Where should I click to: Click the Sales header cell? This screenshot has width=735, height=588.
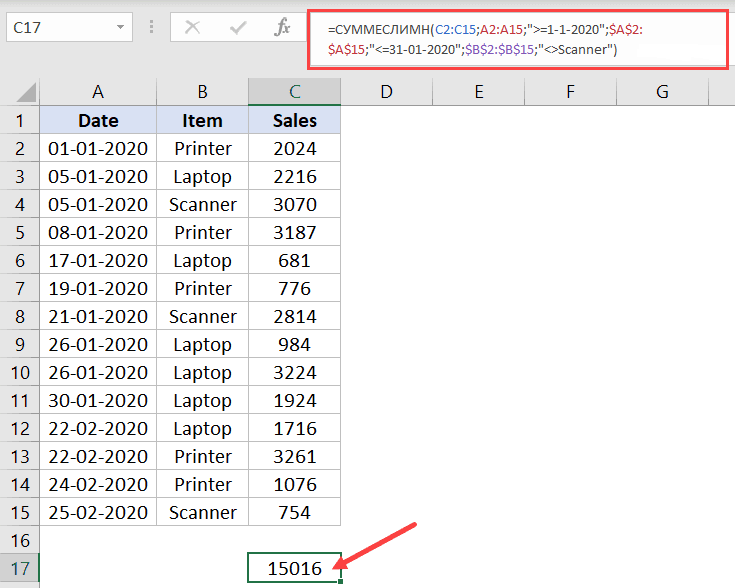tap(294, 121)
